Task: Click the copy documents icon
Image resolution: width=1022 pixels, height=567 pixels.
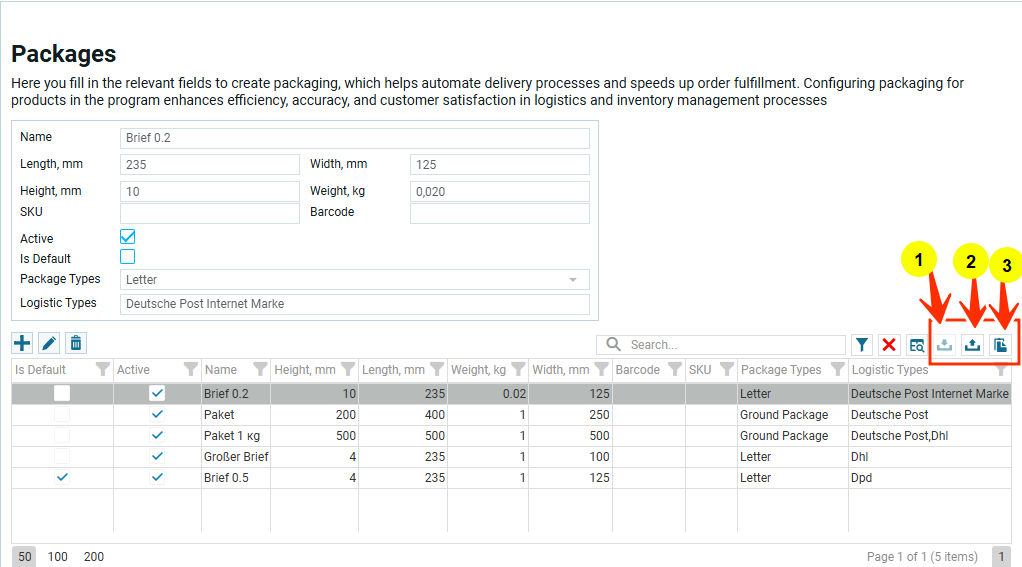Action: click(1000, 345)
